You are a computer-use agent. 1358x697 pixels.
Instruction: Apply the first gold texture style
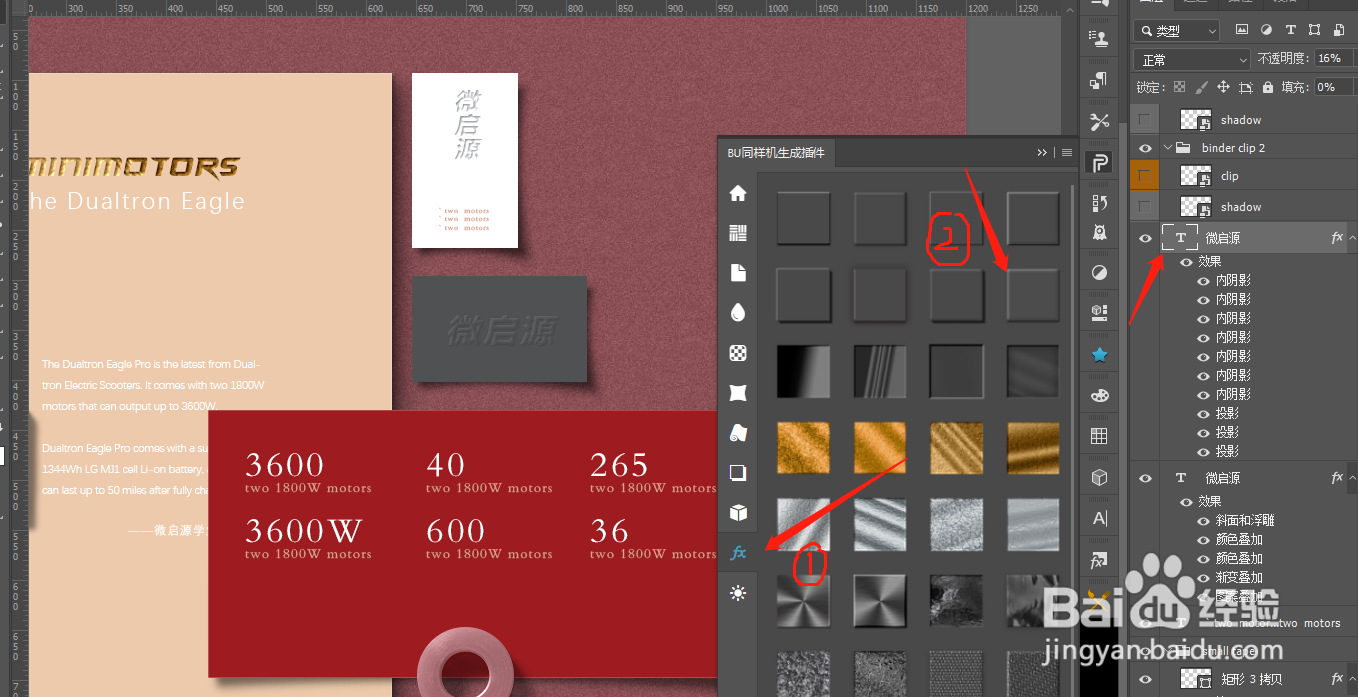click(x=803, y=447)
